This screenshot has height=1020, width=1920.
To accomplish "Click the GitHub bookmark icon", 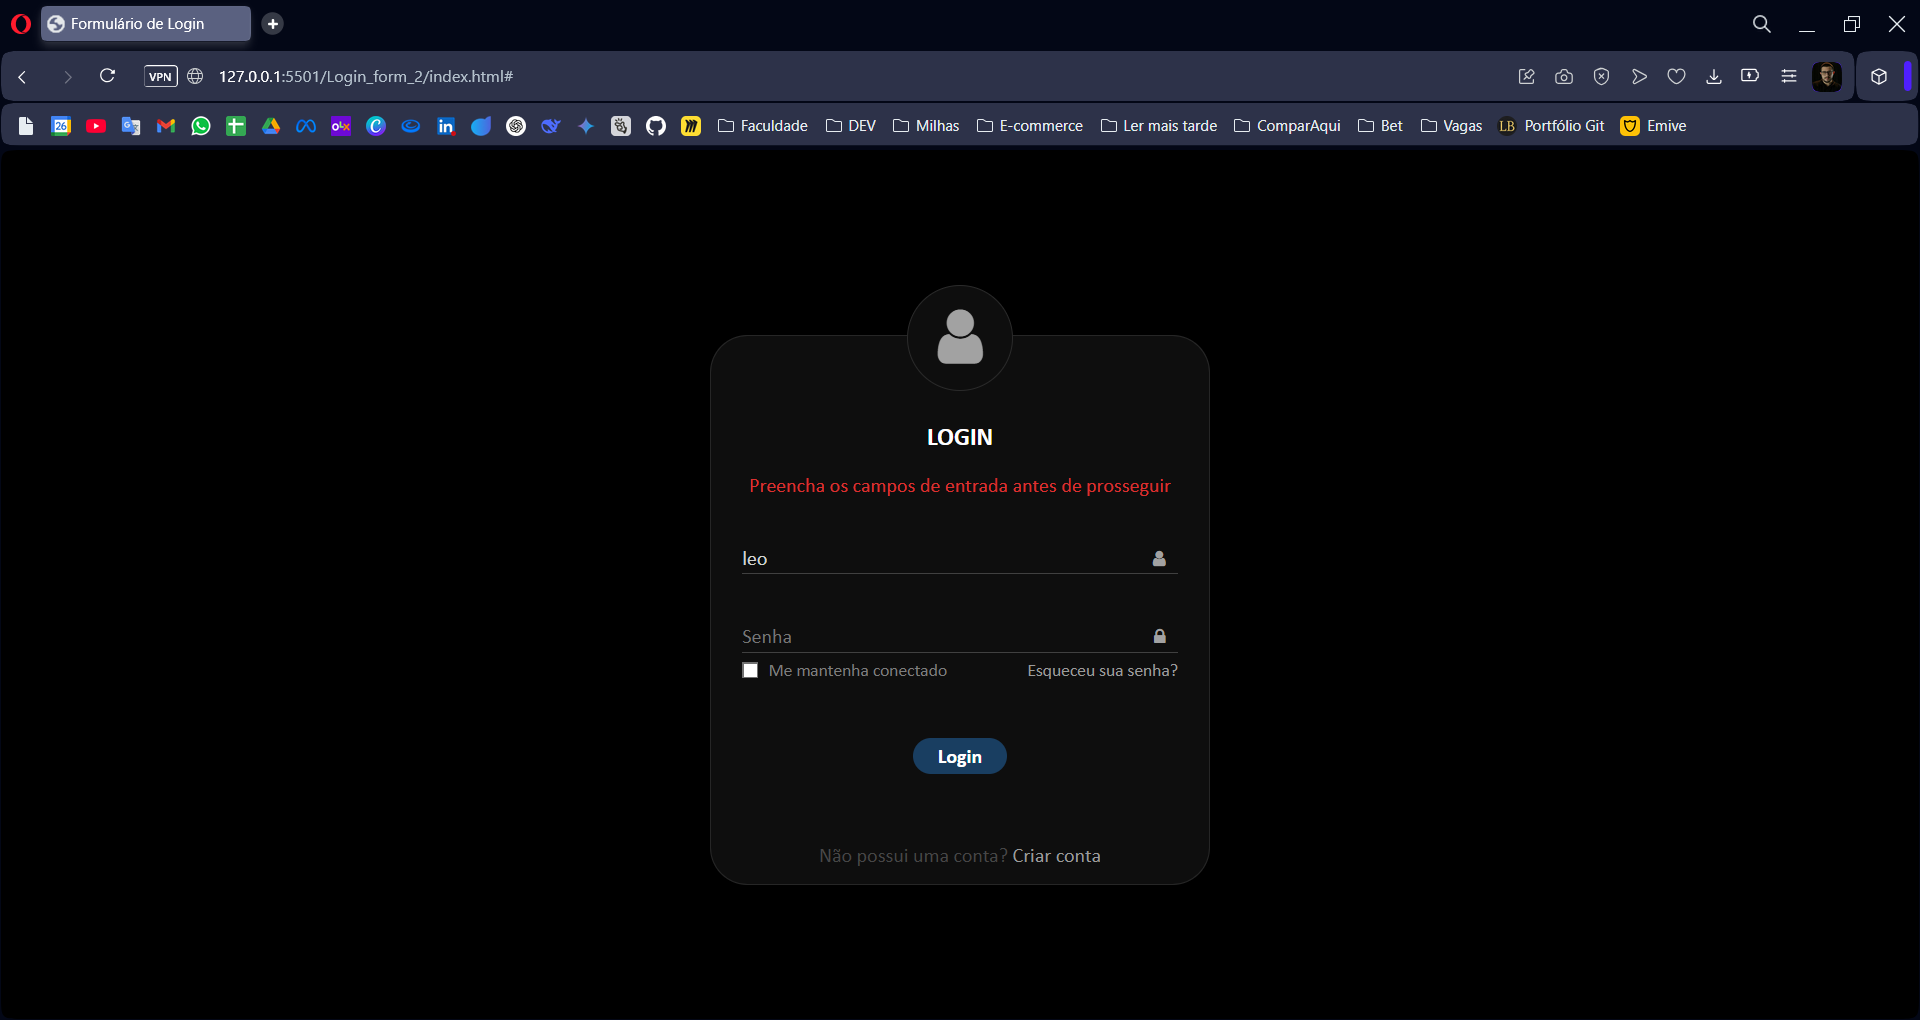I will tap(656, 126).
